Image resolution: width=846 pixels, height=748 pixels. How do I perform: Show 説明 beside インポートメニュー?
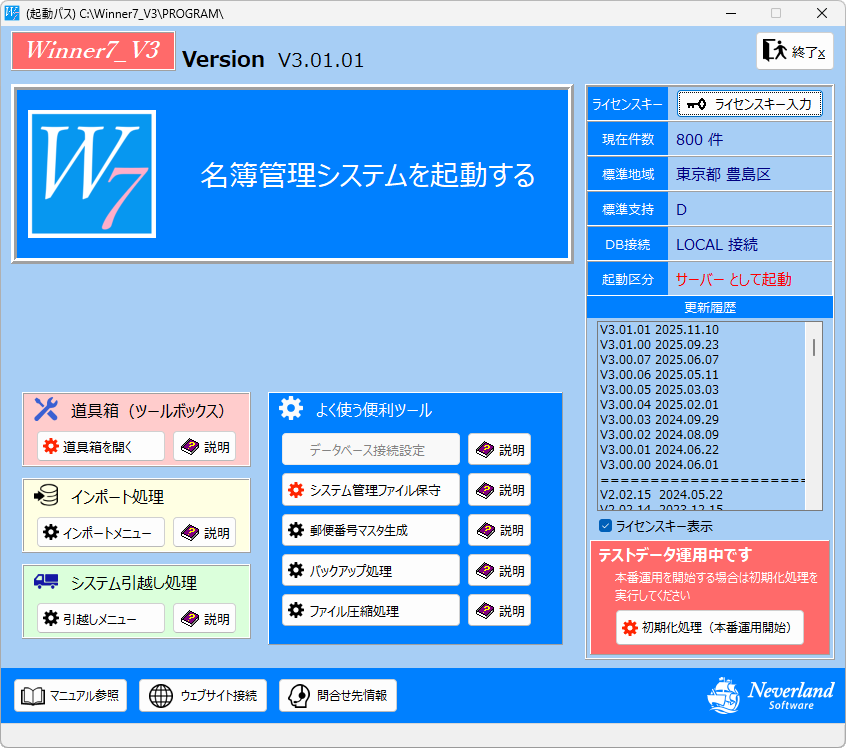click(204, 532)
